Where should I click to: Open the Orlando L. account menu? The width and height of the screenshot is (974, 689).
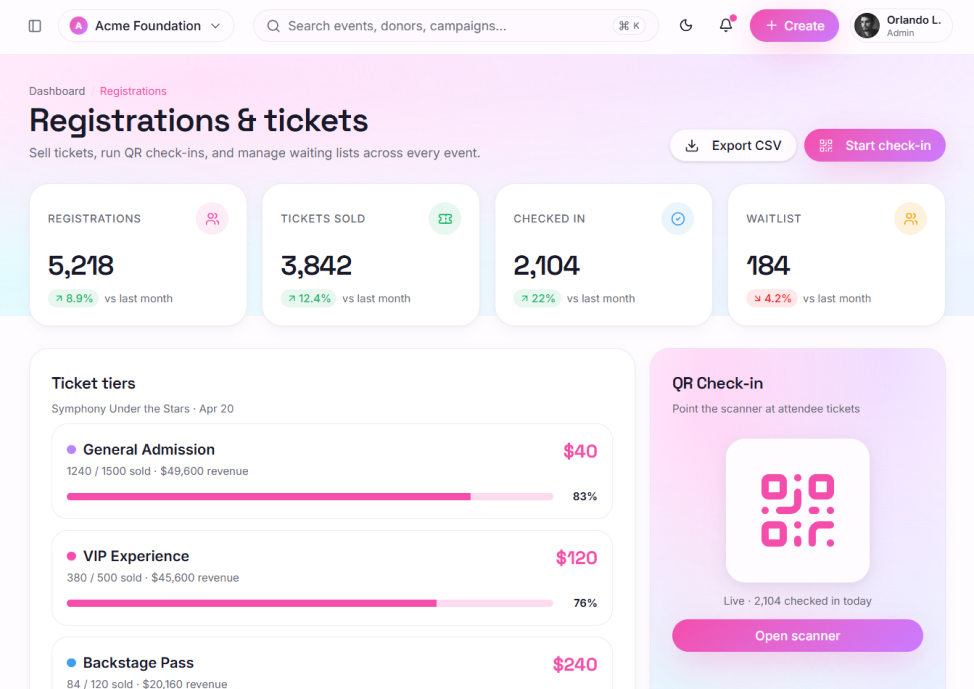click(x=901, y=25)
